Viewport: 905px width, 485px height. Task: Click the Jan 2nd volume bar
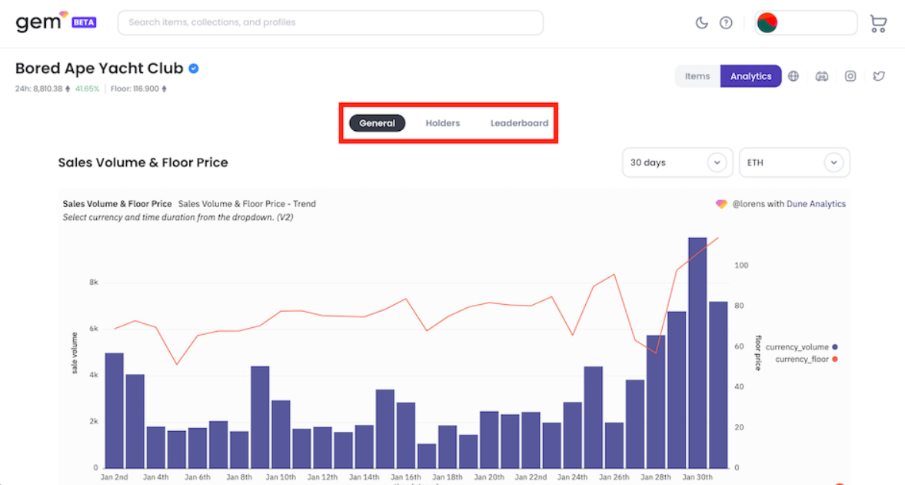point(114,411)
